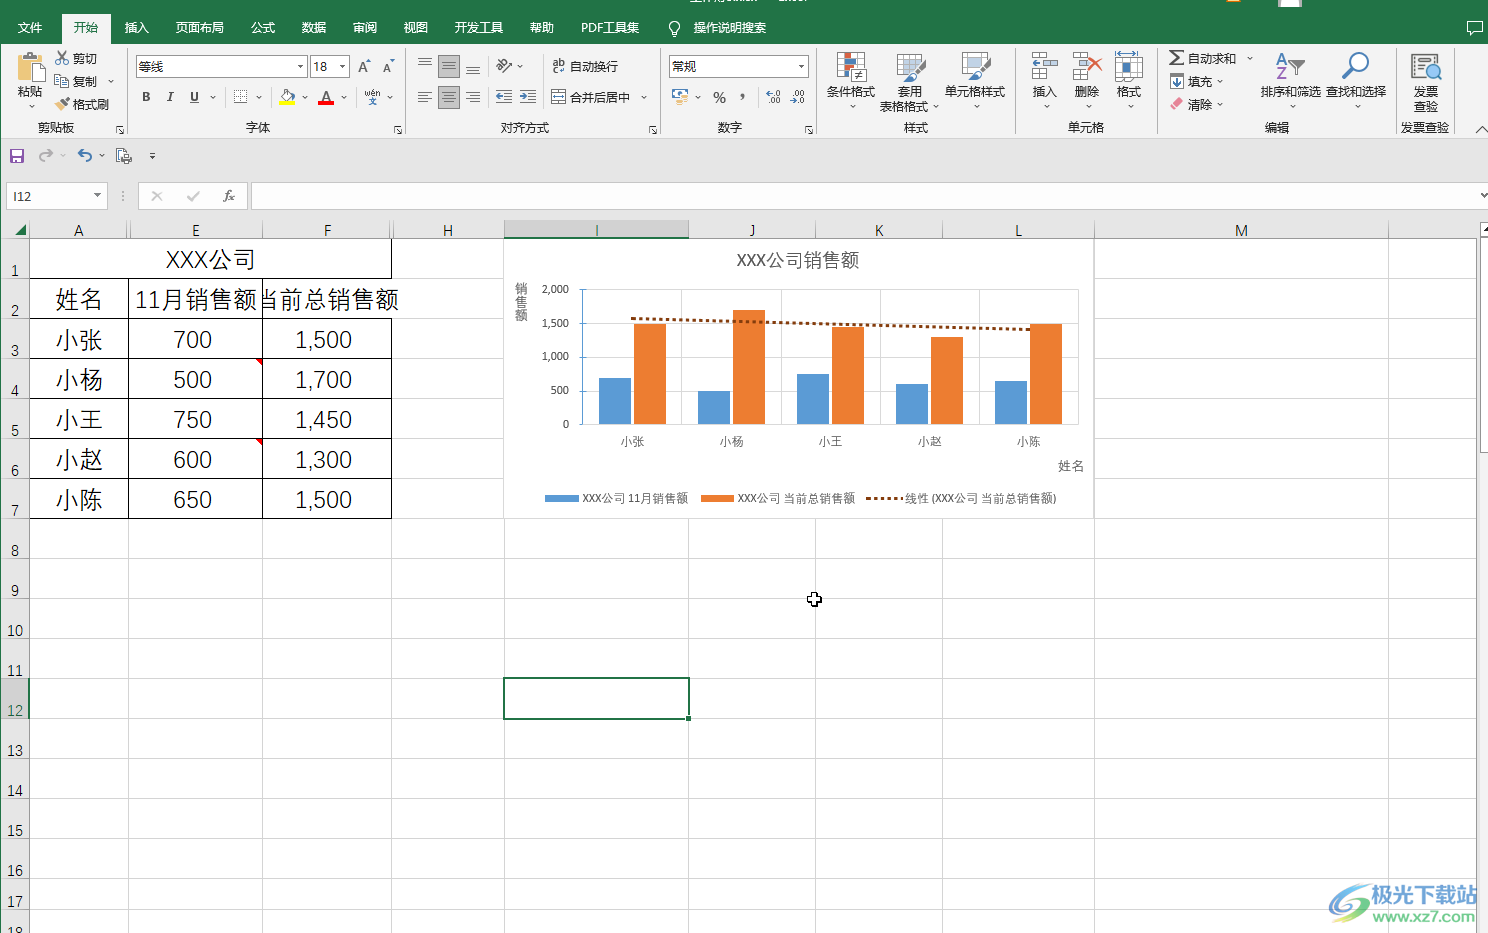This screenshot has width=1488, height=933.
Task: Open the 文件 (File) tab
Action: click(30, 28)
